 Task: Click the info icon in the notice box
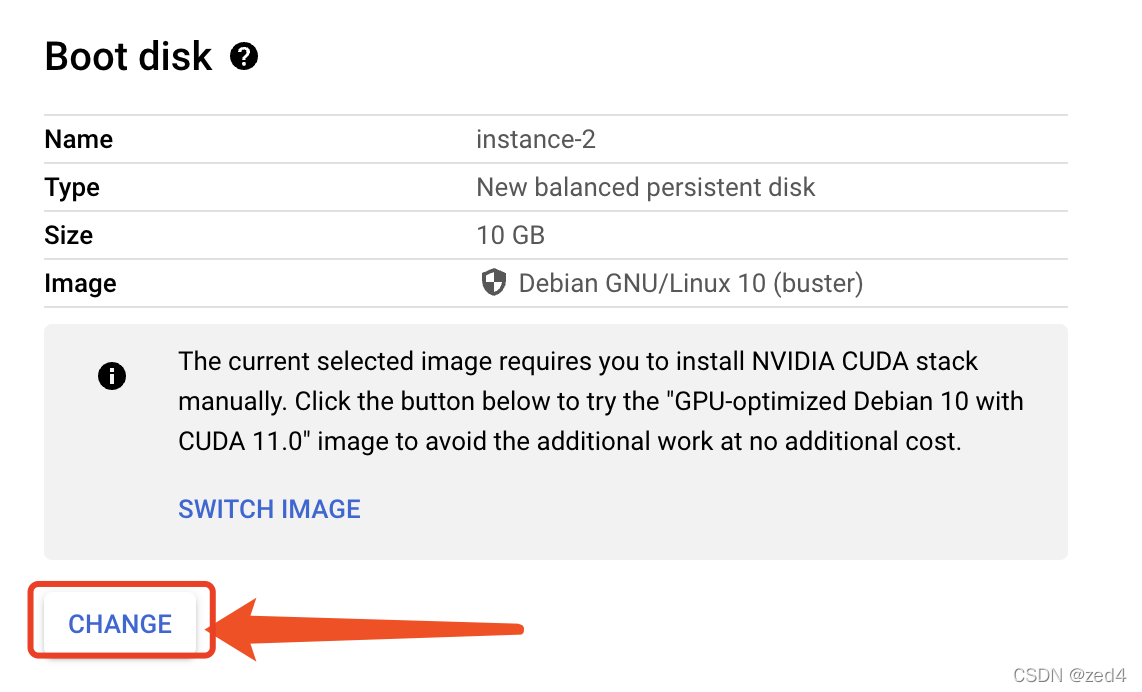click(111, 376)
